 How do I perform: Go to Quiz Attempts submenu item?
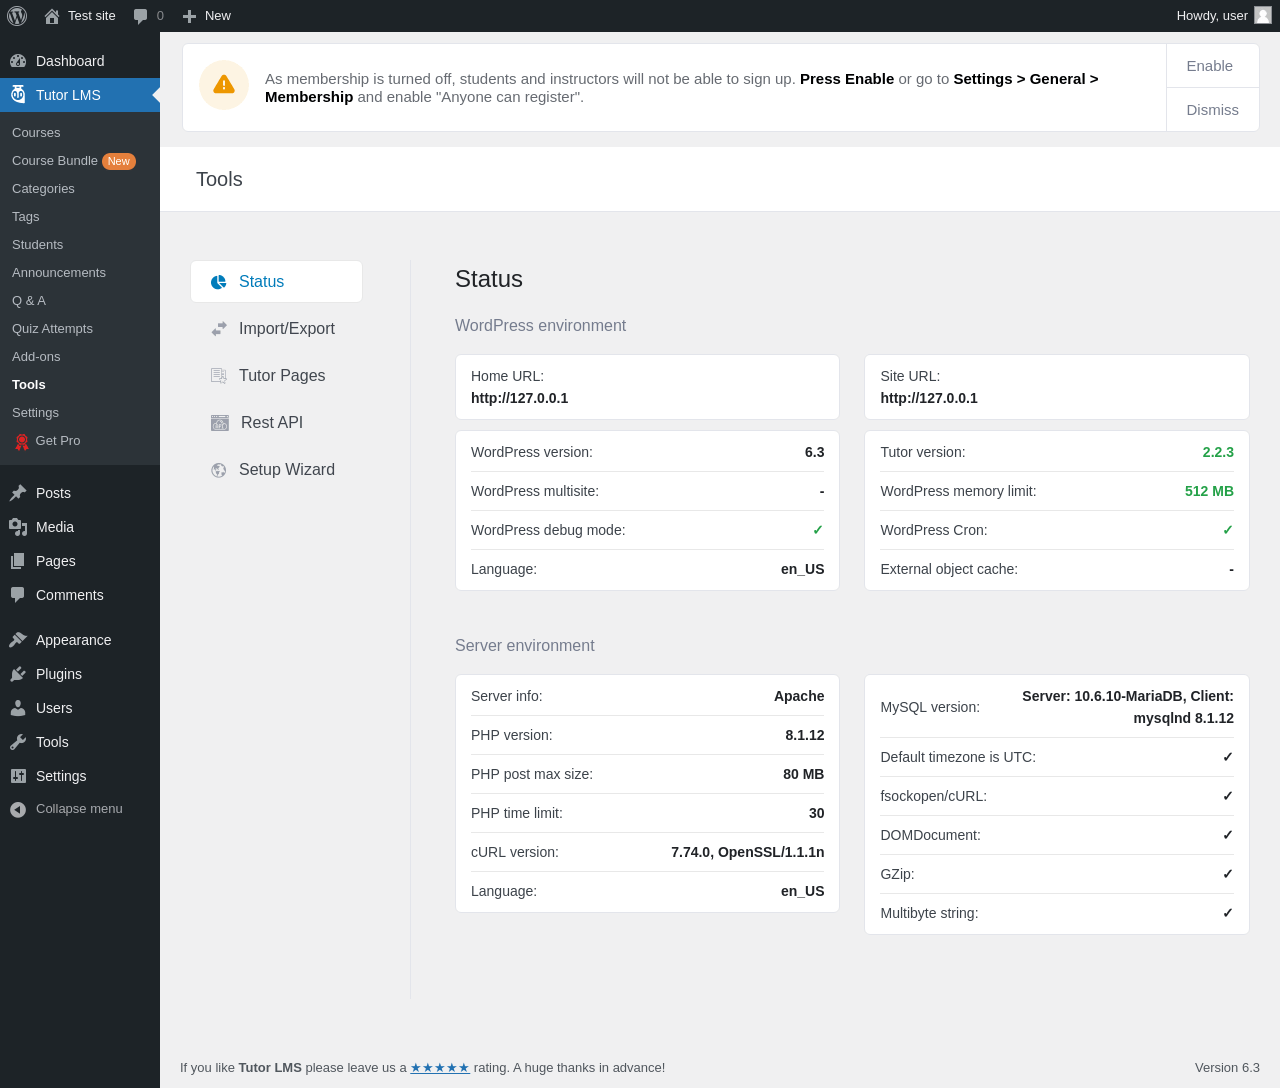click(x=52, y=329)
